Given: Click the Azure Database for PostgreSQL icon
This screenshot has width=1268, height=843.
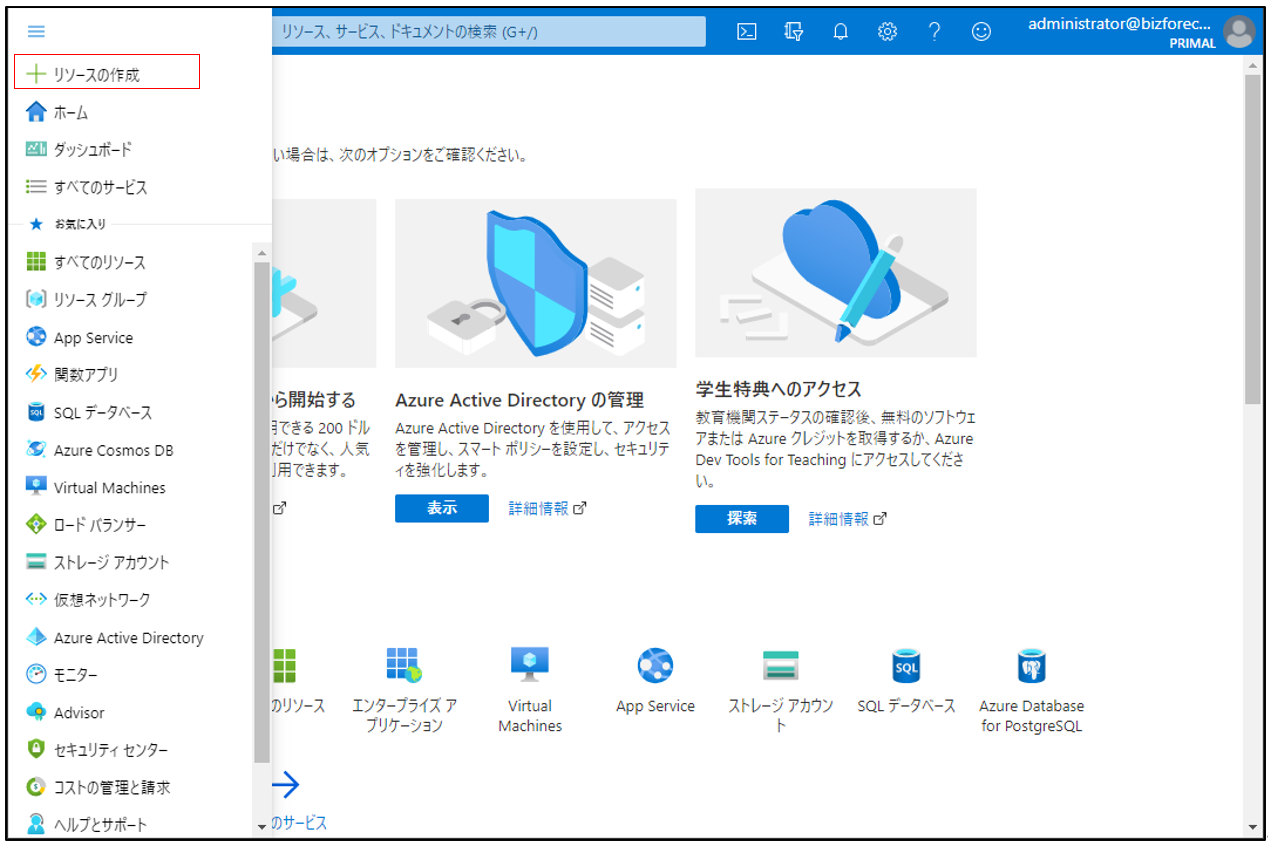Looking at the screenshot, I should pos(1031,665).
